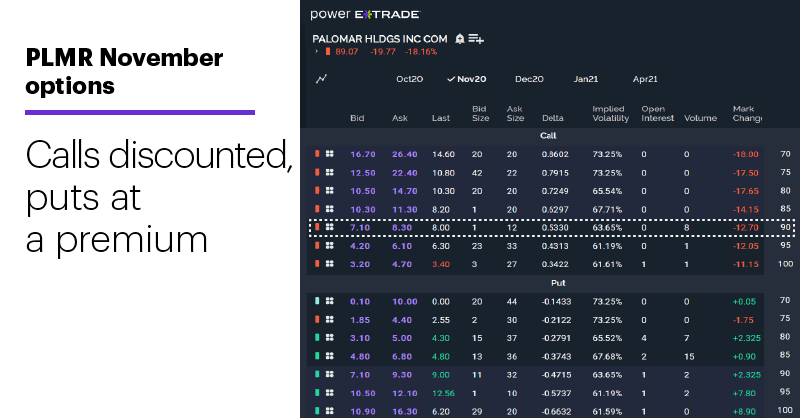Screen dimensions: 800x418
Task: Expand the quote arrow before 89.07
Action: (x=317, y=52)
